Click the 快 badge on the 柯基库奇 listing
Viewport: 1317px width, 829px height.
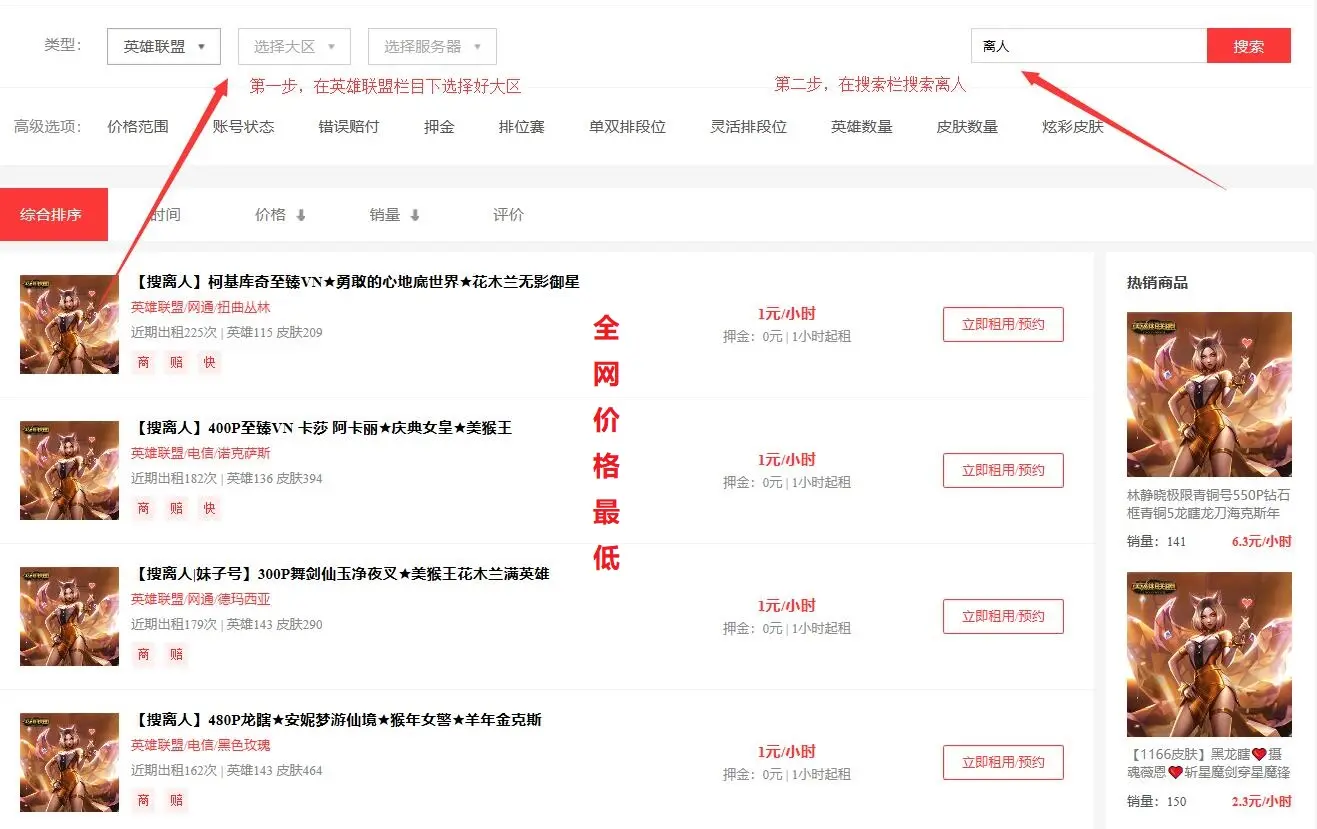tap(209, 362)
